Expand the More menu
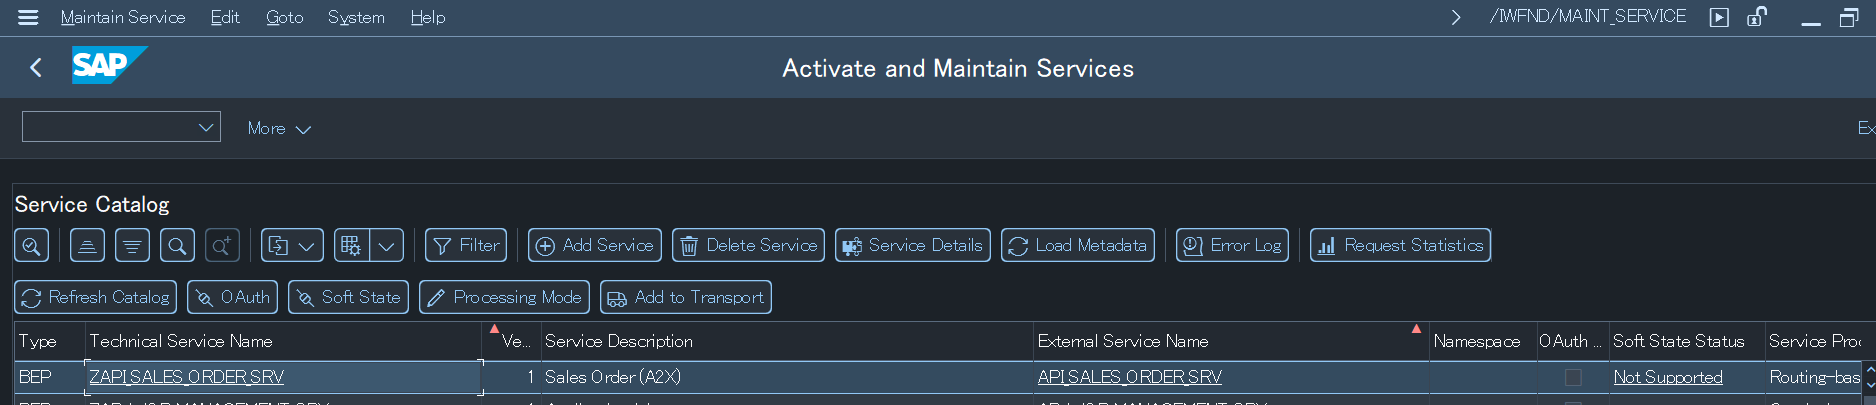 pos(279,128)
